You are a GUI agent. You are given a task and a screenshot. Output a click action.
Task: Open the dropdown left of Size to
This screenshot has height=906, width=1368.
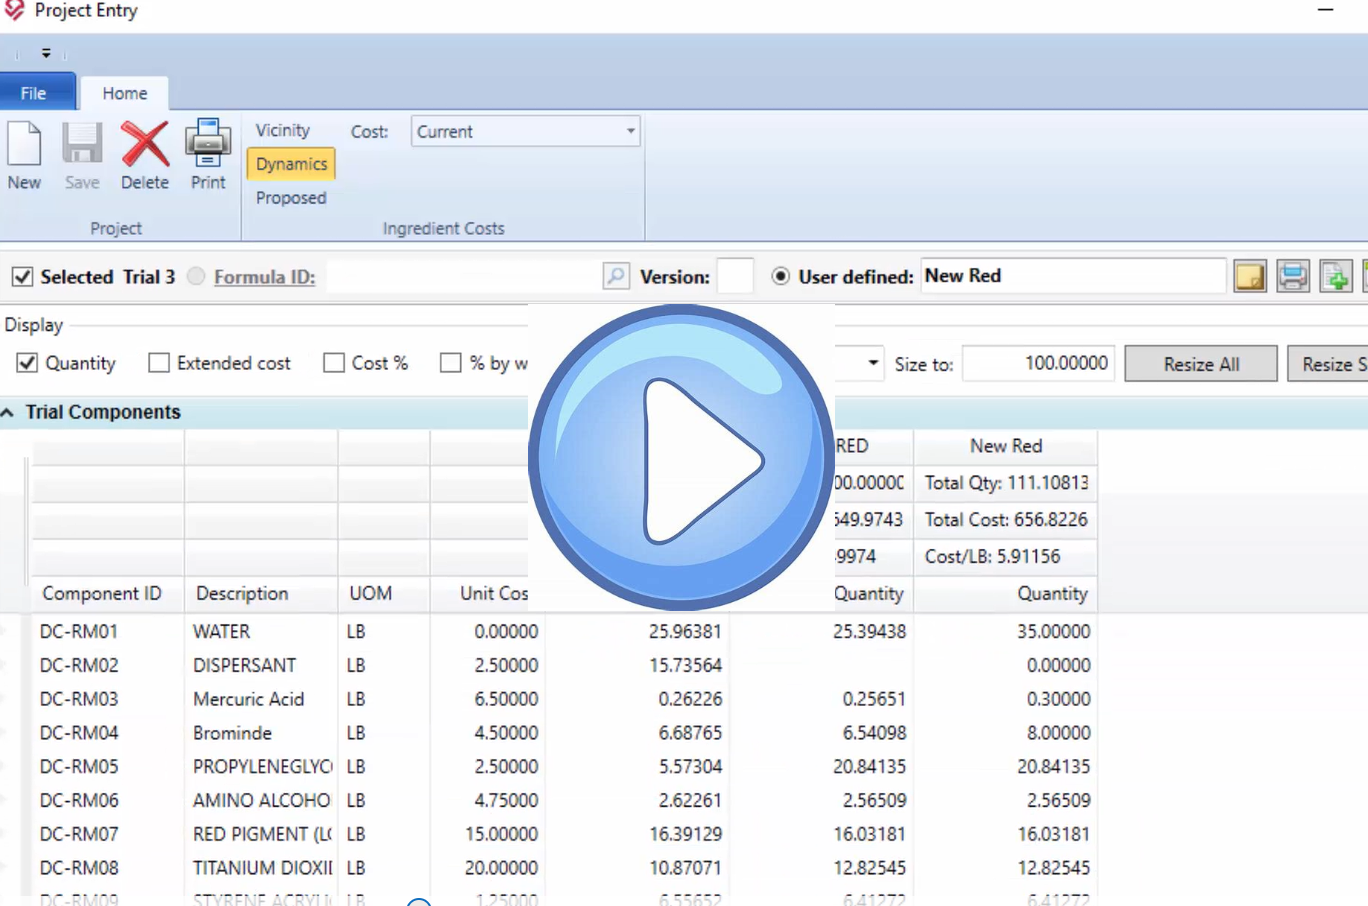coord(873,363)
